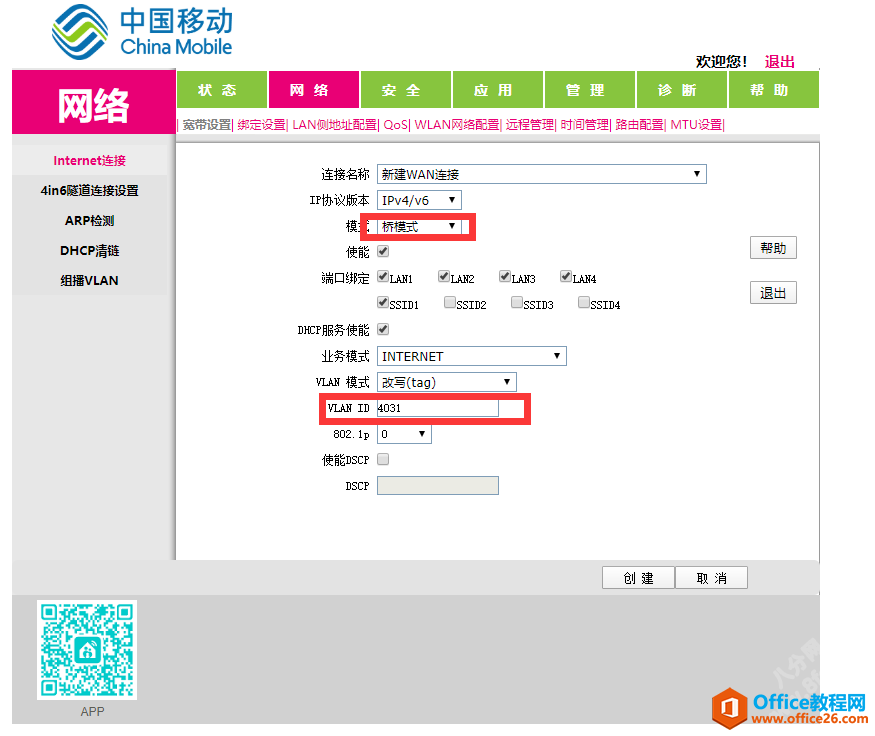Uncheck the LAN4 port binding checkbox
The image size is (875, 736).
(x=565, y=276)
